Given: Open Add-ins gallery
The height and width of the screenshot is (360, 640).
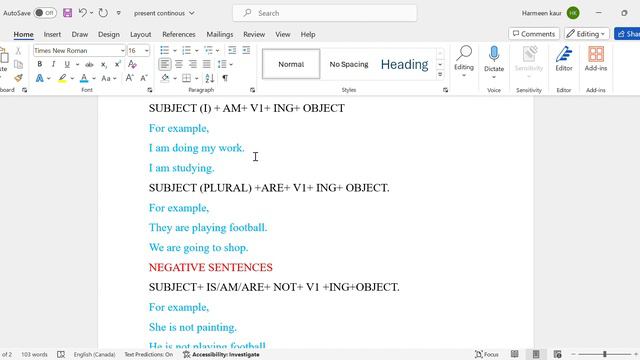Looking at the screenshot, I should (596, 59).
